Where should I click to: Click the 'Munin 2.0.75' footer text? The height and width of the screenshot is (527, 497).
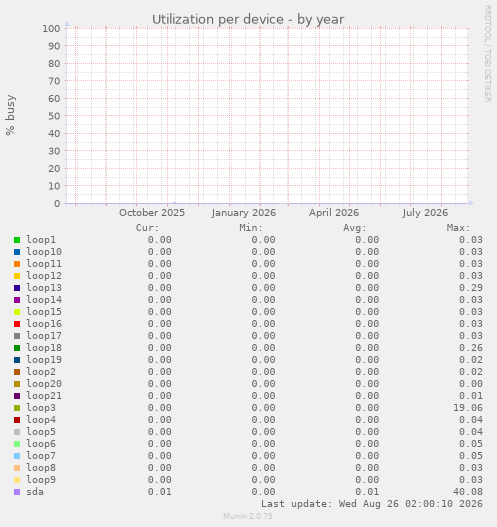click(x=248, y=516)
